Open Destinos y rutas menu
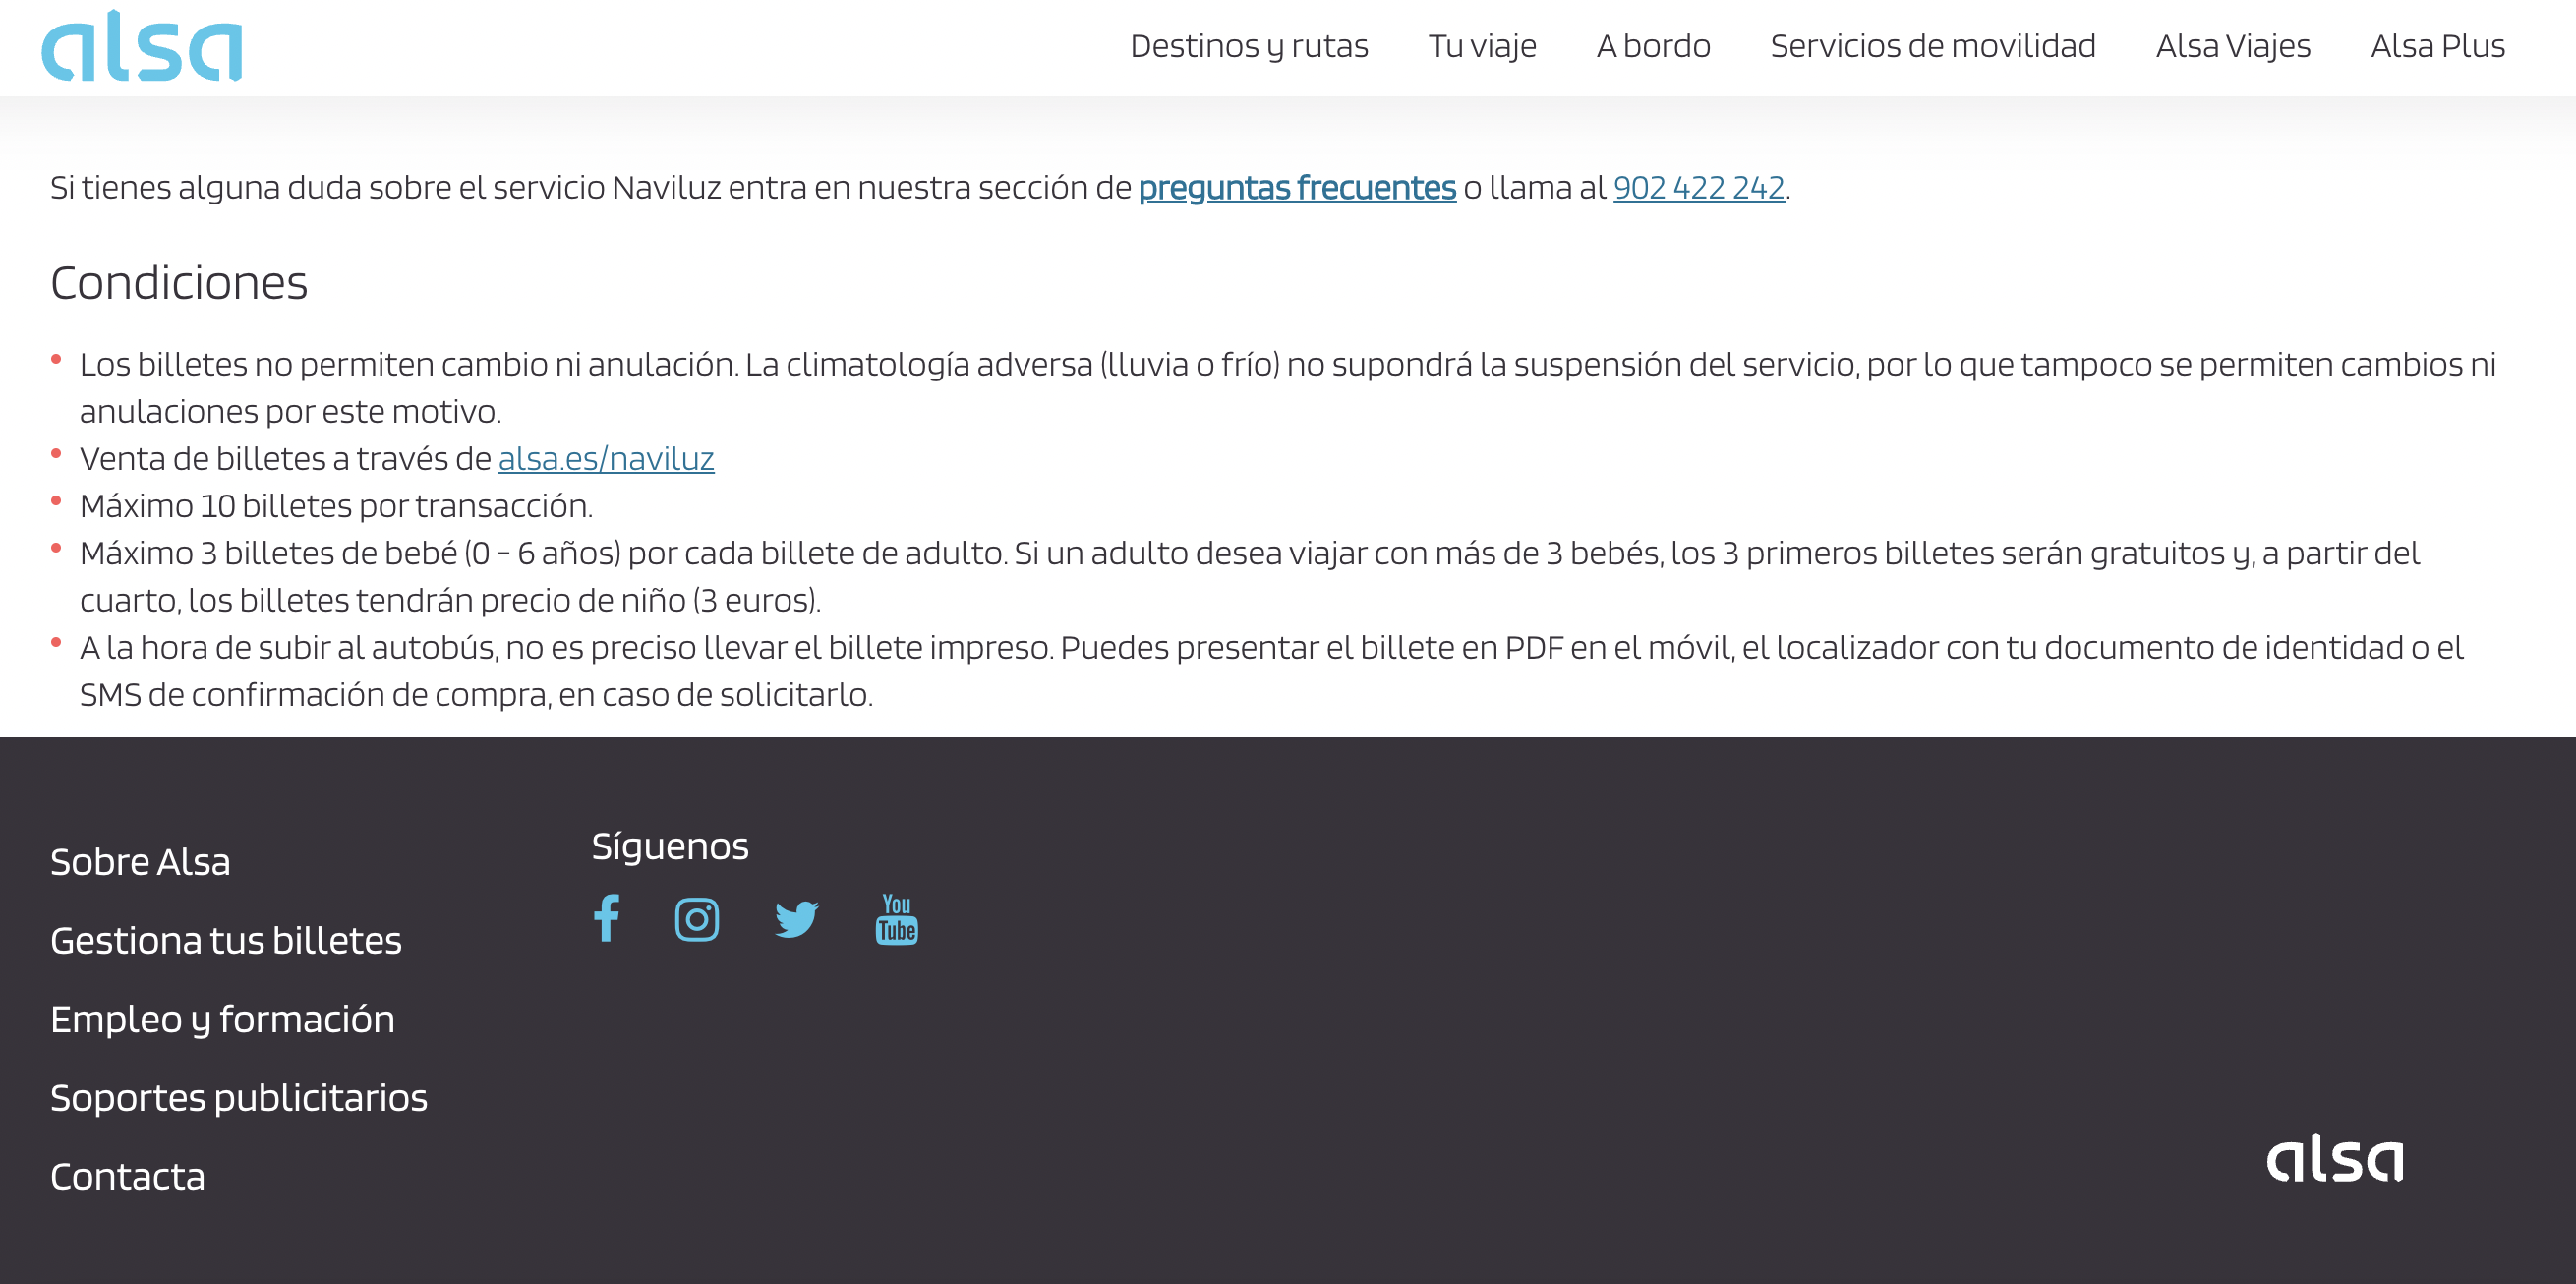This screenshot has width=2576, height=1284. pyautogui.click(x=1248, y=46)
